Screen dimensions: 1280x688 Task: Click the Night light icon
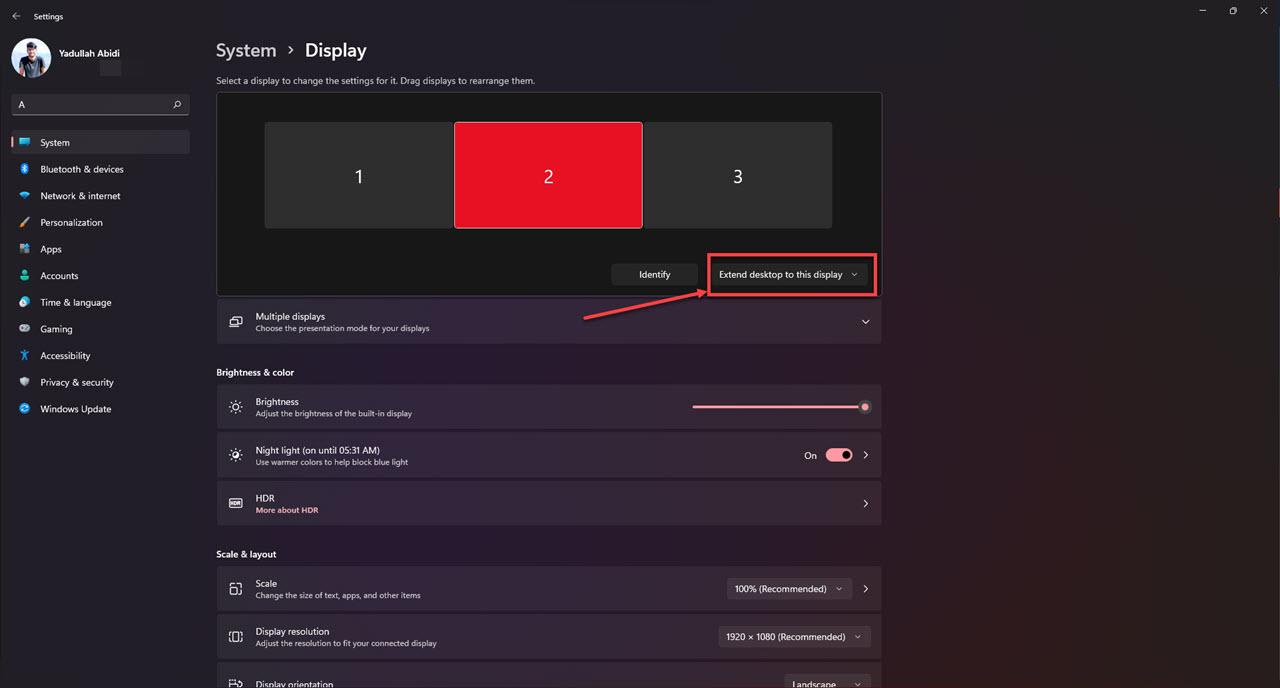[x=236, y=455]
